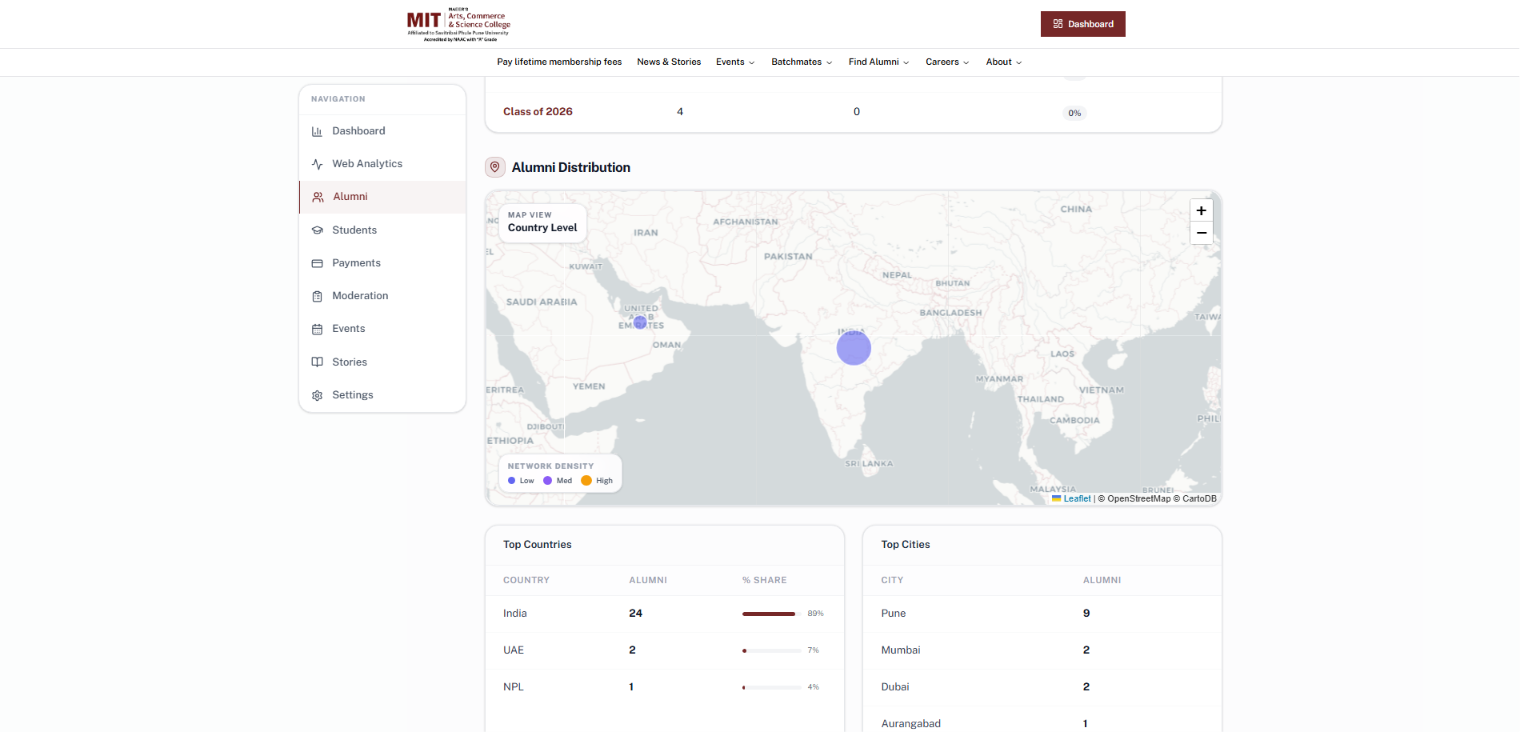The image size is (1520, 732).
Task: Click the Students graduation cap icon
Action: [x=317, y=230]
